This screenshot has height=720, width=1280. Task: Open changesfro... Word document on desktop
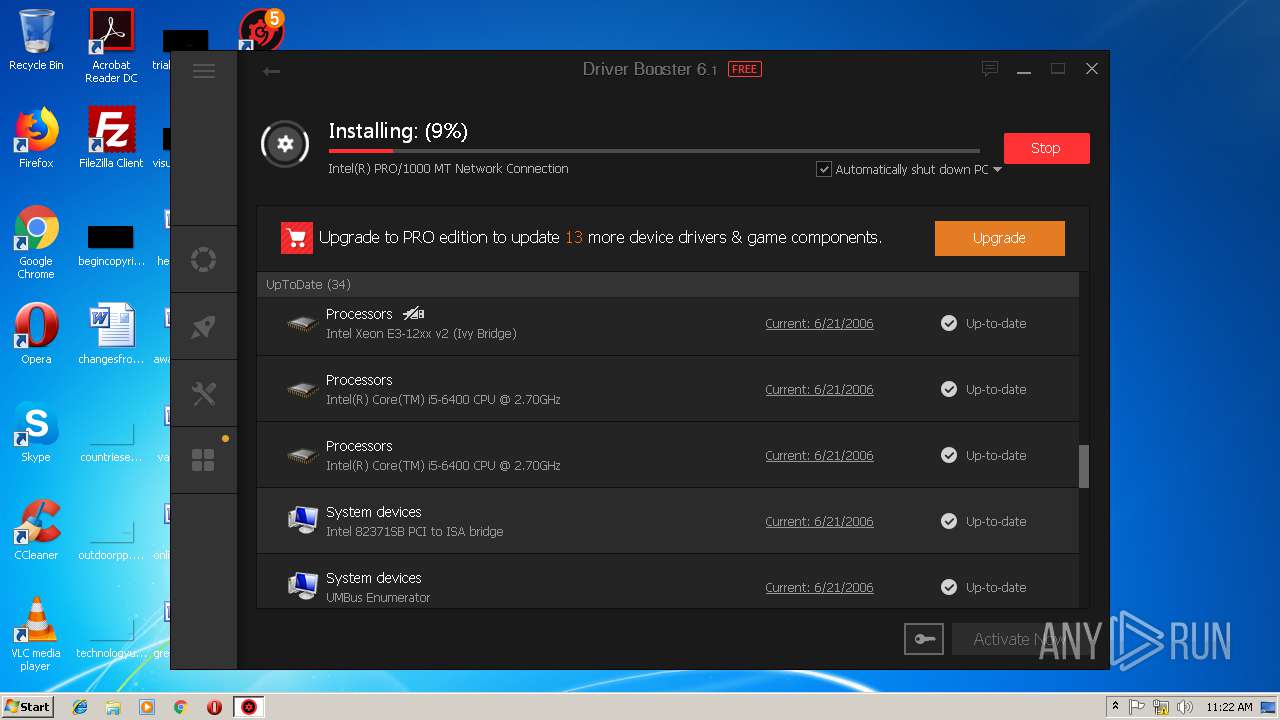(111, 334)
